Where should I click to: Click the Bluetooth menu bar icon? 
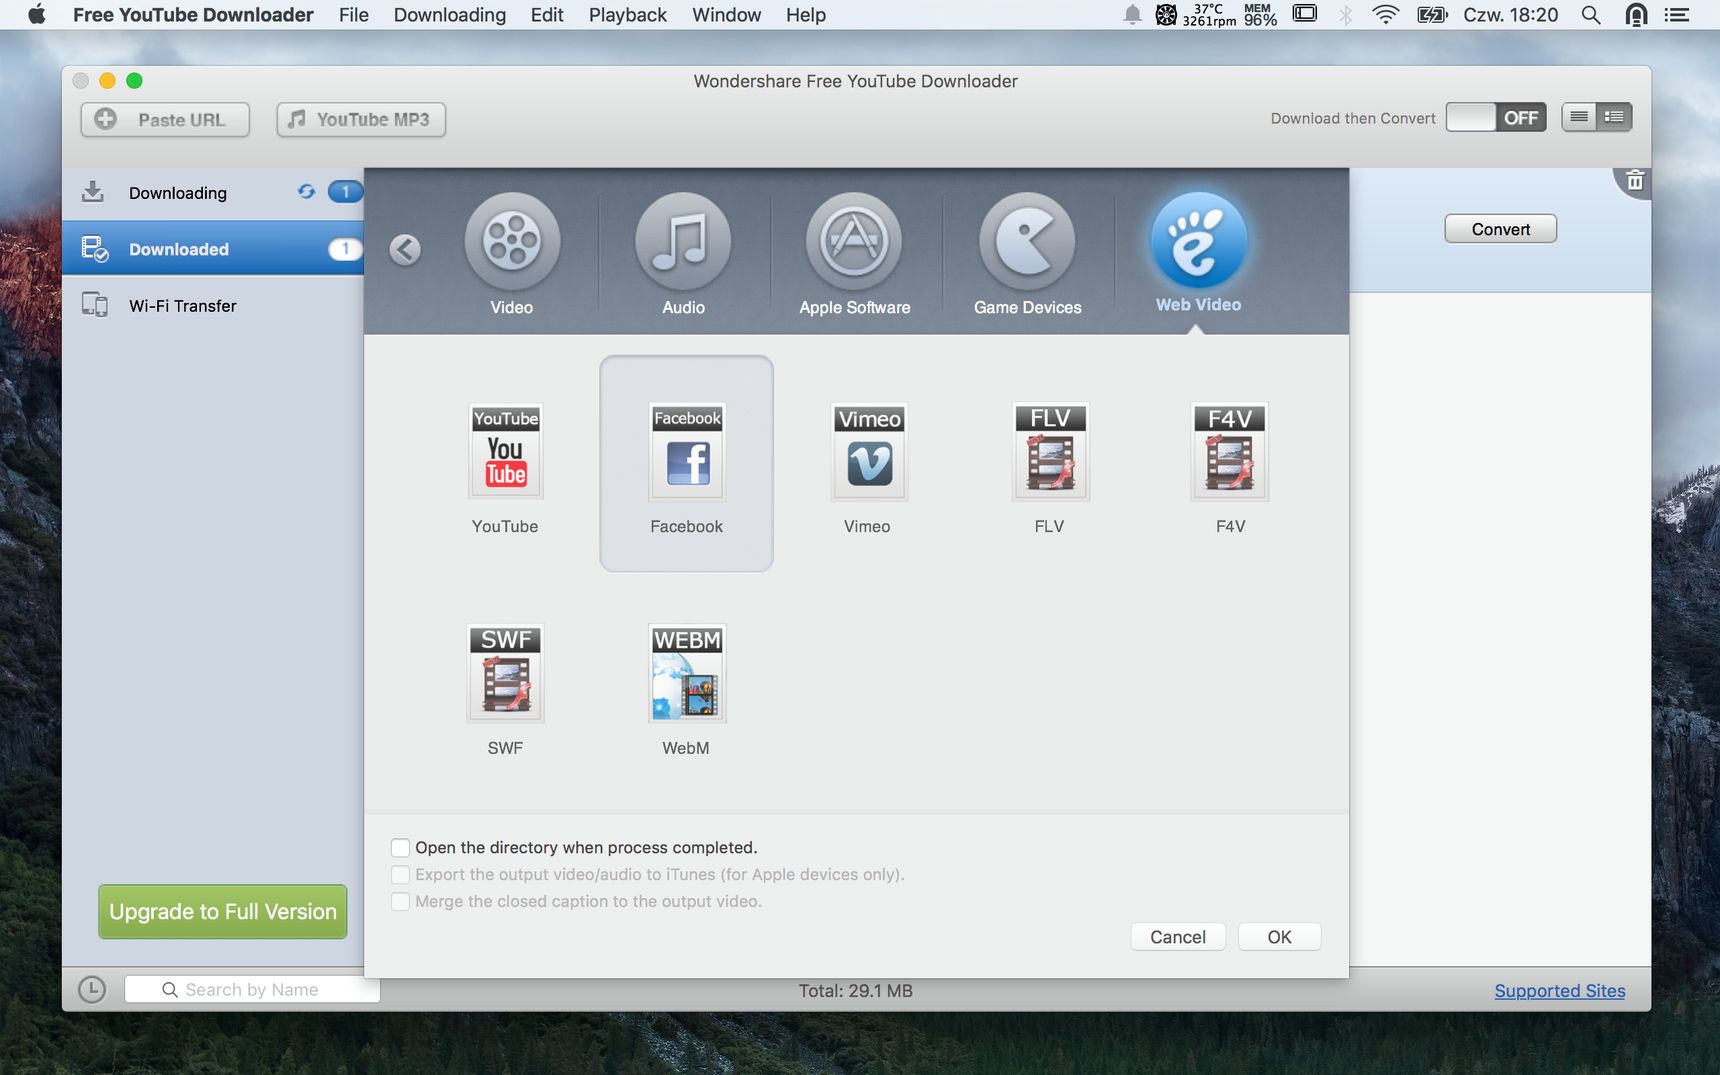[x=1346, y=15]
